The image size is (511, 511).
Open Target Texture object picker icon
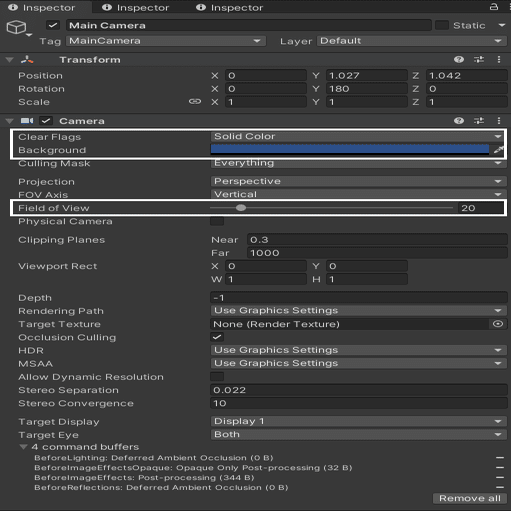click(x=498, y=324)
